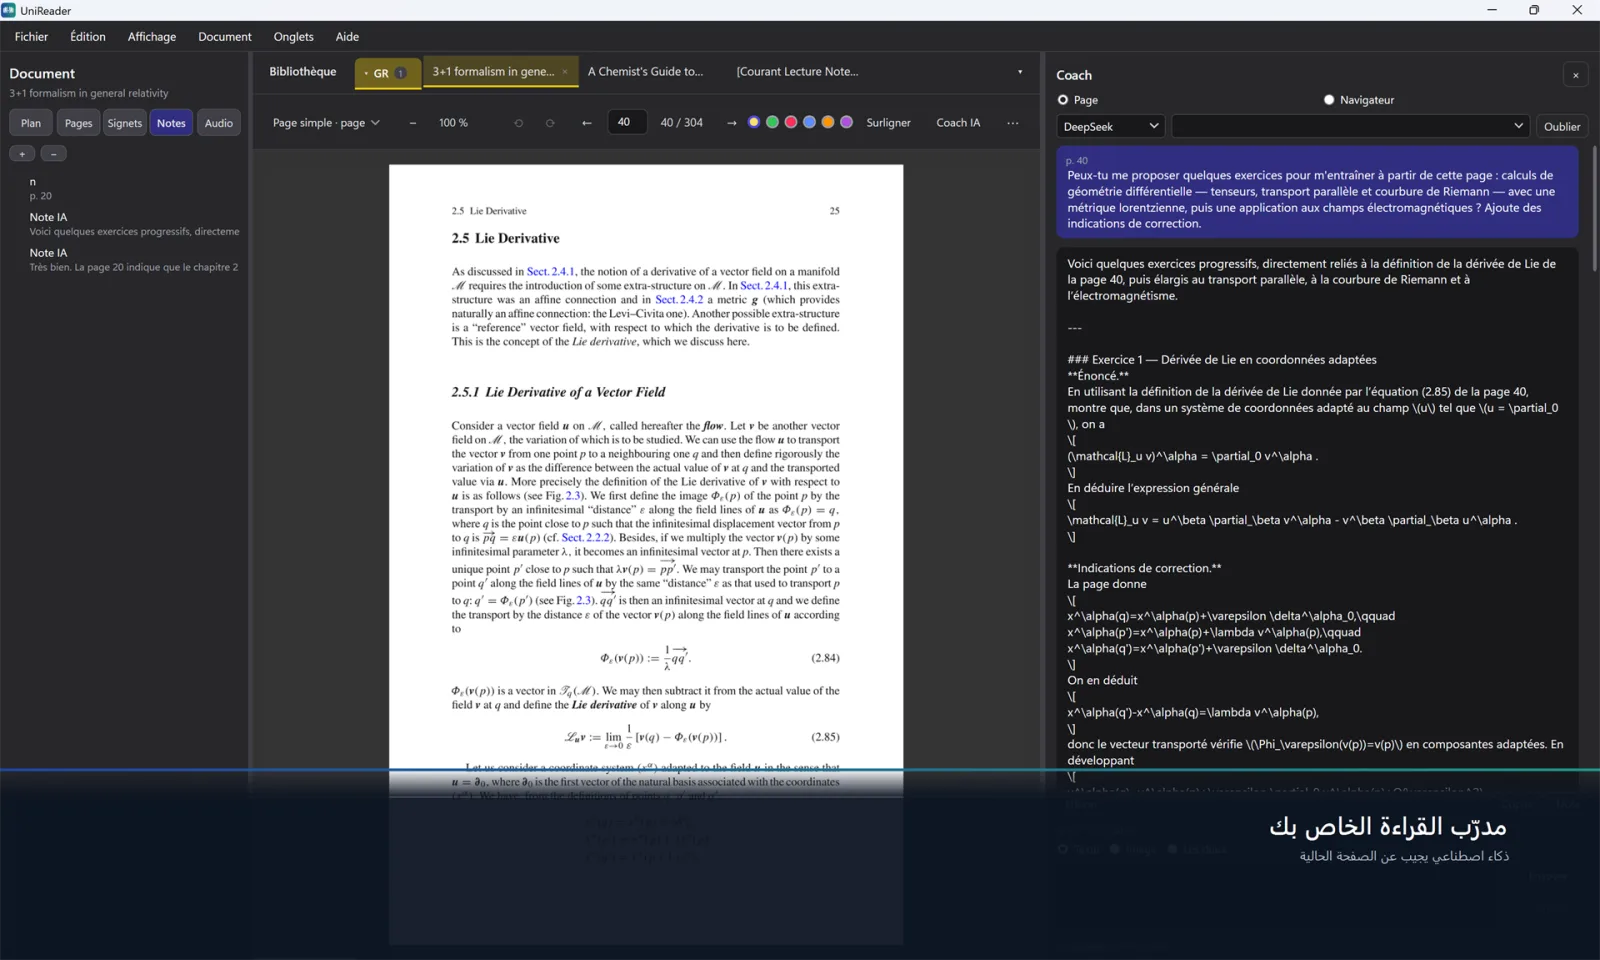
Task: Open the more options ellipsis in the toolbar
Action: pos(1013,123)
